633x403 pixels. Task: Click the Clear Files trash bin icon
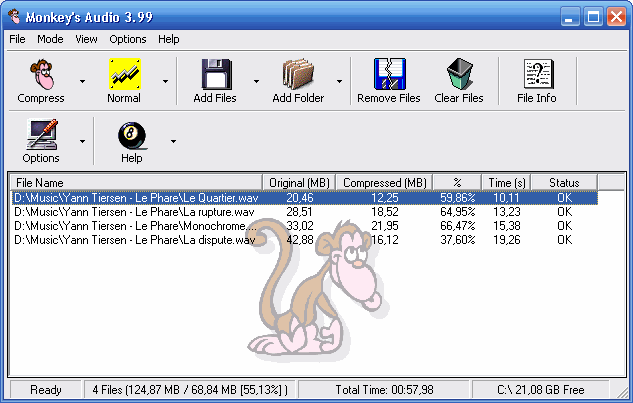[x=459, y=74]
